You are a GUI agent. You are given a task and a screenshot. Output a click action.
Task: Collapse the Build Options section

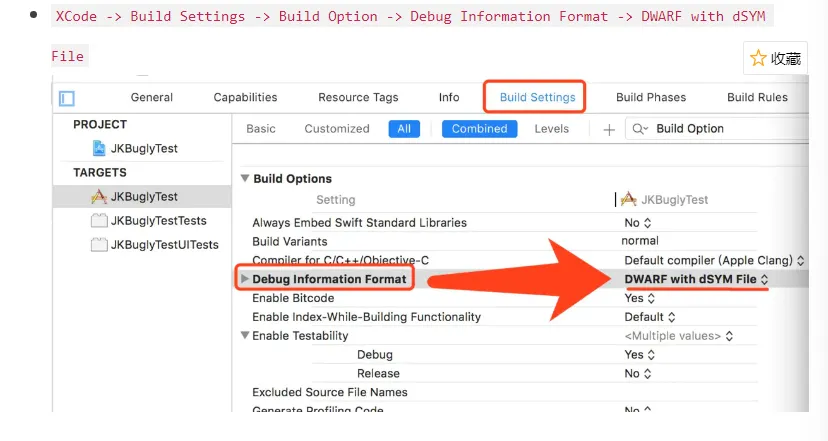(245, 179)
